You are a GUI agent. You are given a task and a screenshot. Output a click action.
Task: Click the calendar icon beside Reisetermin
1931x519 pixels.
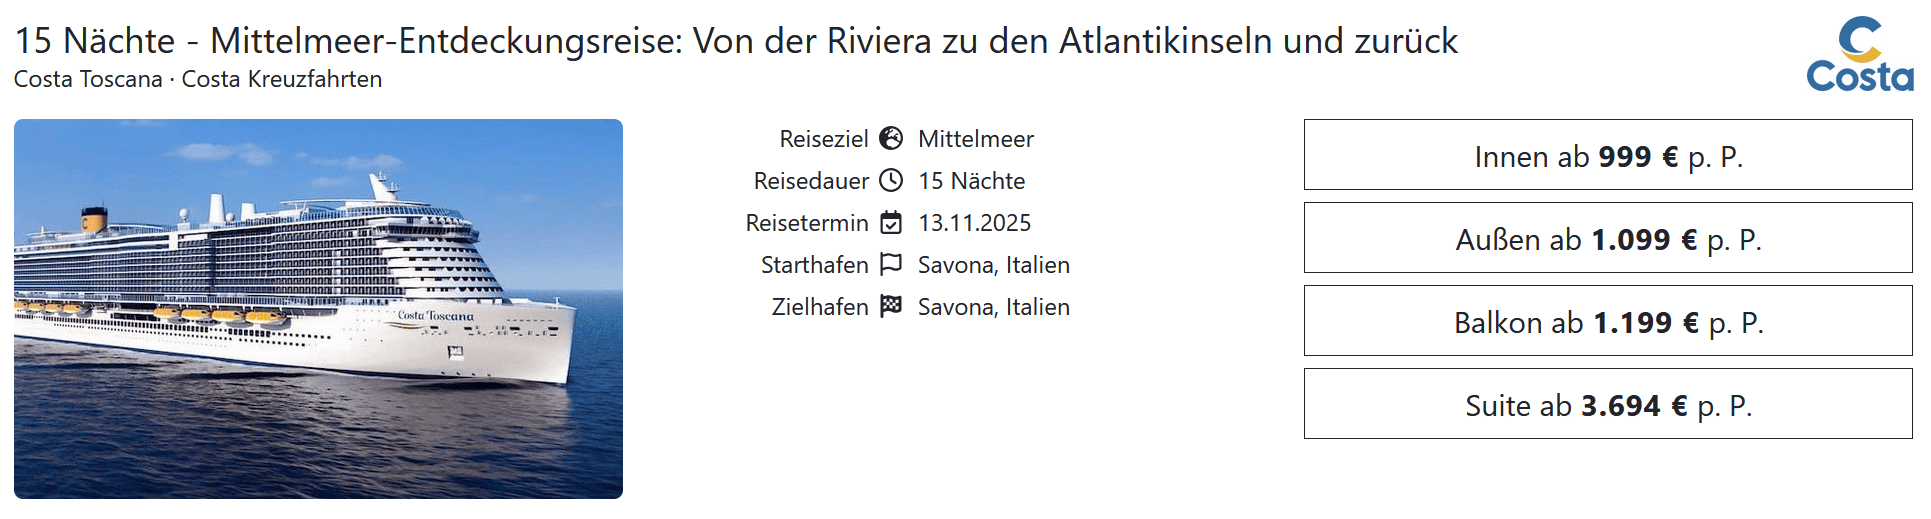pos(891,222)
